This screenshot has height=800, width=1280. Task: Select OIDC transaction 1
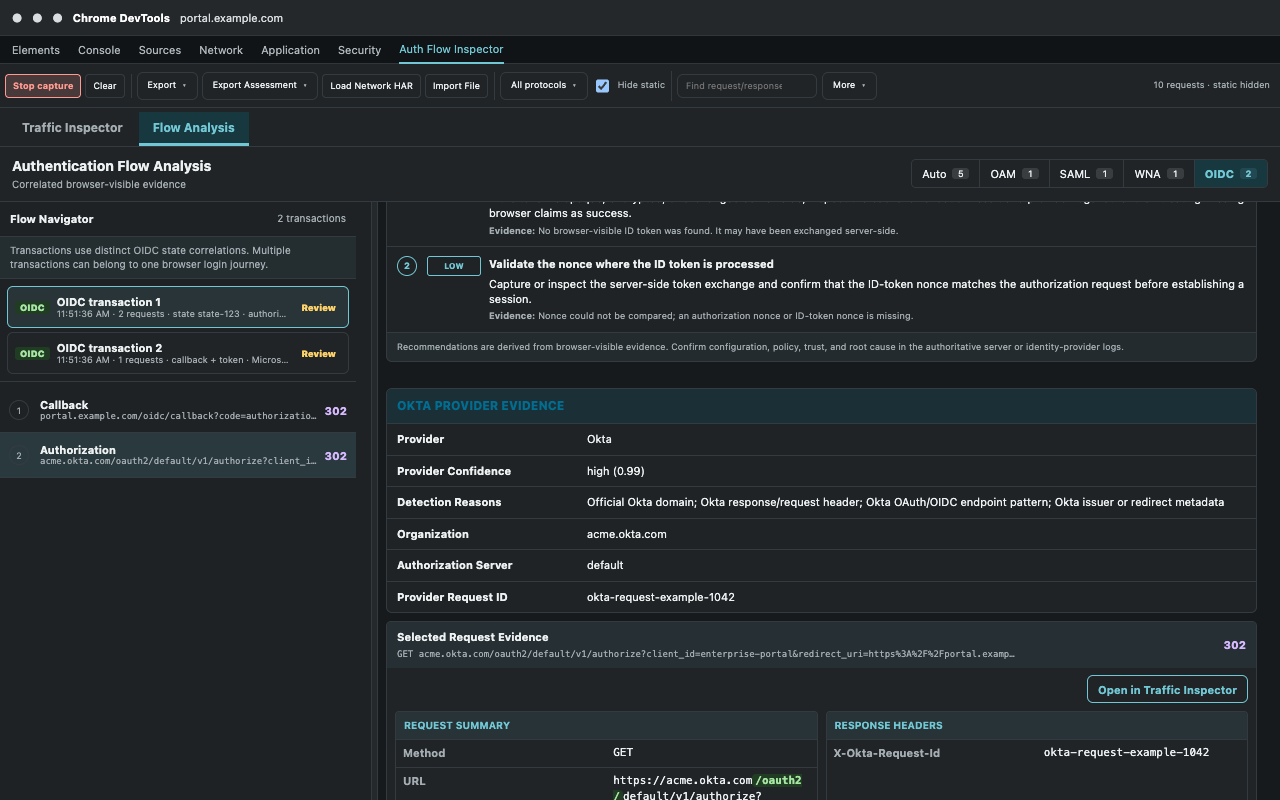tap(178, 307)
